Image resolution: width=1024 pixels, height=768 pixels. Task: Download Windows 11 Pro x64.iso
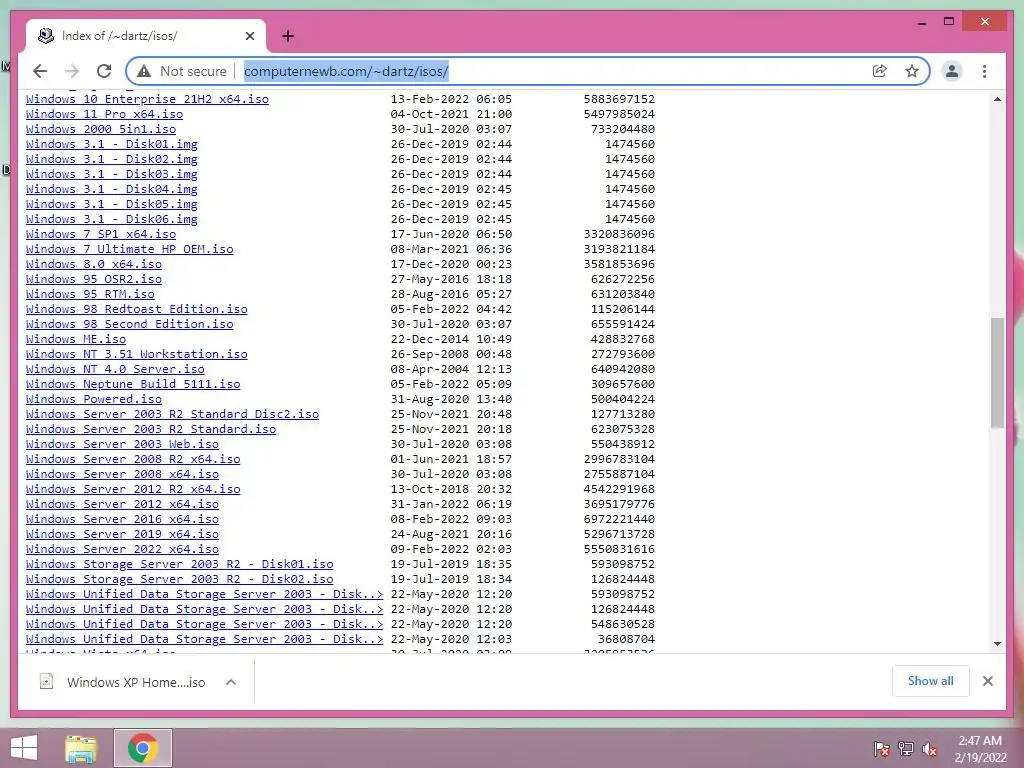click(104, 114)
